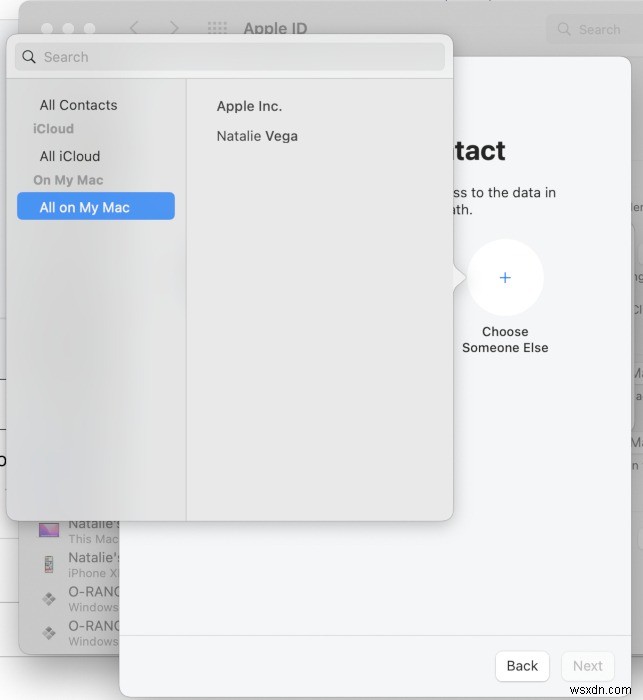Viewport: 643px width, 700px height.
Task: Select the second O-RANC Windows device icon
Action: coord(49,633)
